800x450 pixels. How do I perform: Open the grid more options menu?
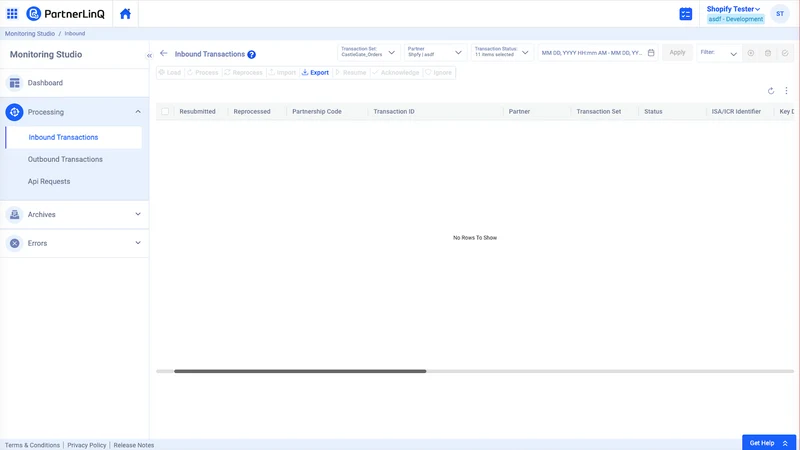[786, 90]
